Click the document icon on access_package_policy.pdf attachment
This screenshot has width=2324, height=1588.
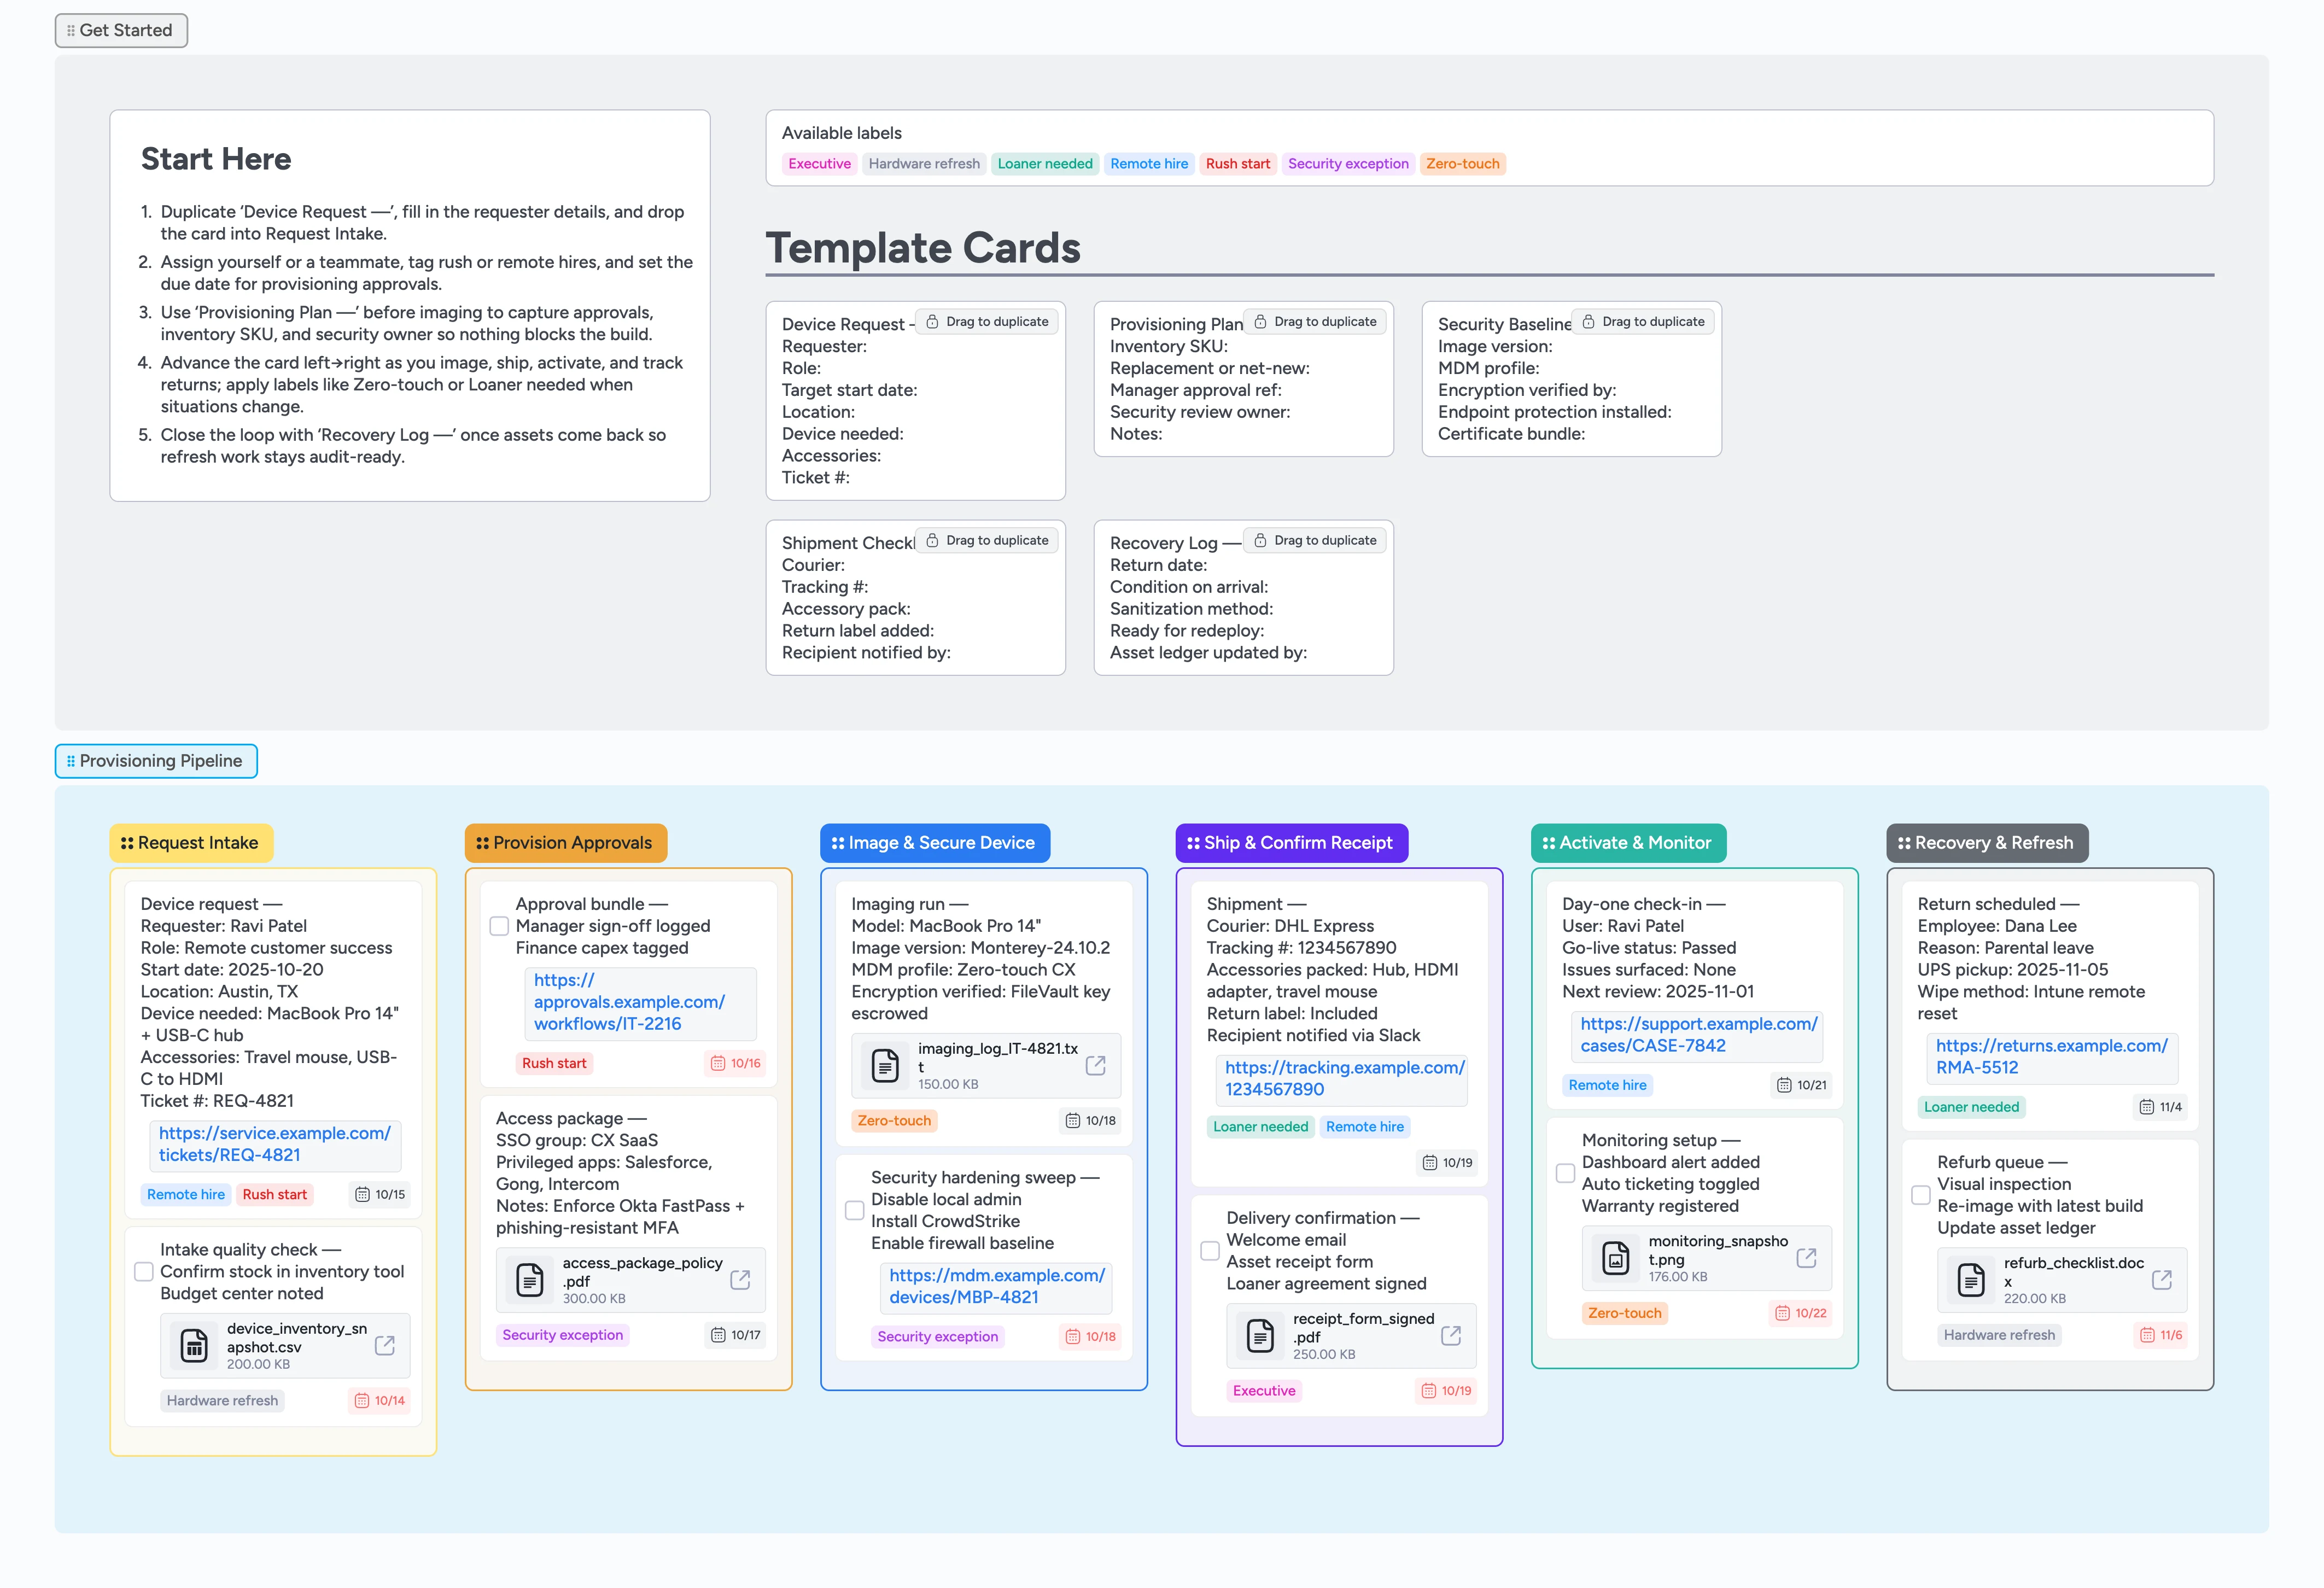point(530,1279)
